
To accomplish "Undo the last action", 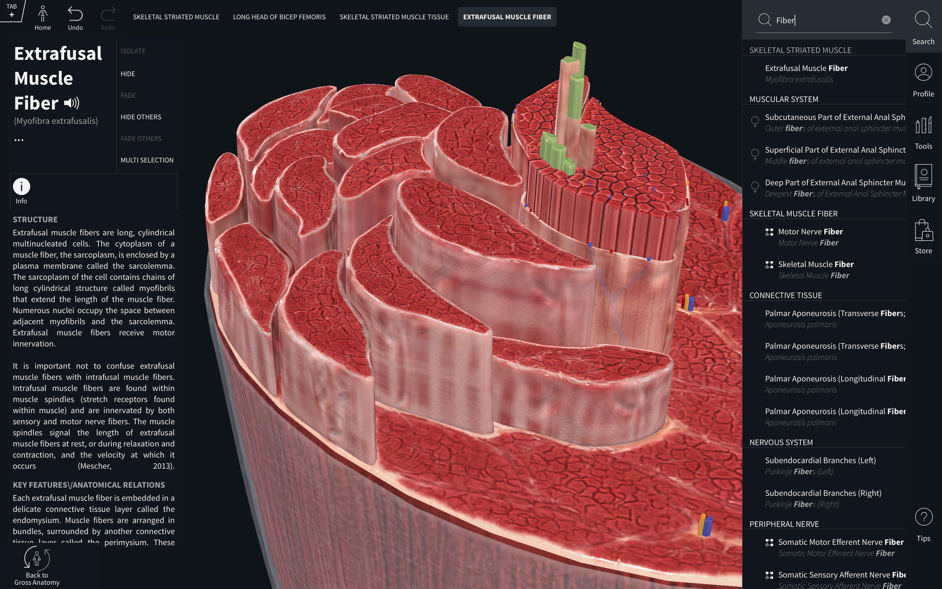I will click(75, 17).
